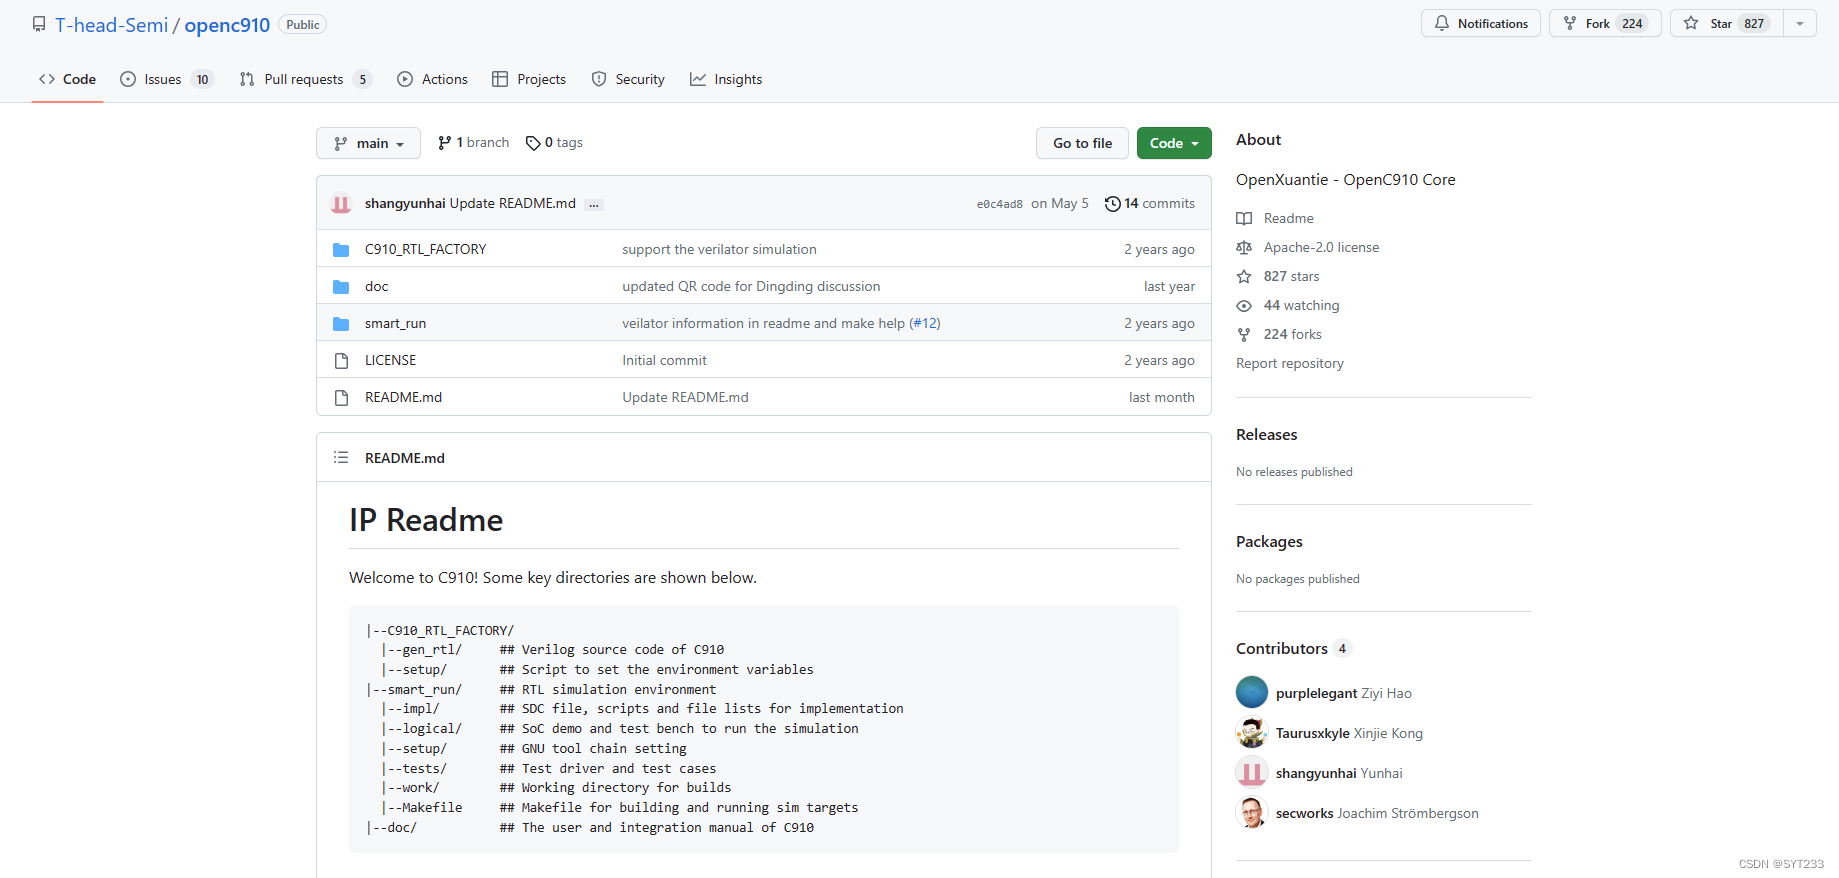1839x878 pixels.
Task: Open the Readme link in About
Action: [1289, 218]
